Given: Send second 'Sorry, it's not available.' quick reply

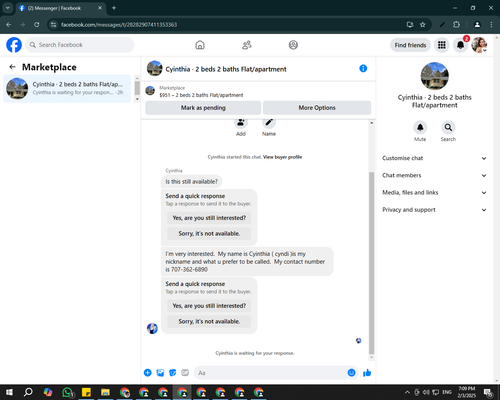Looking at the screenshot, I should click(x=209, y=322).
